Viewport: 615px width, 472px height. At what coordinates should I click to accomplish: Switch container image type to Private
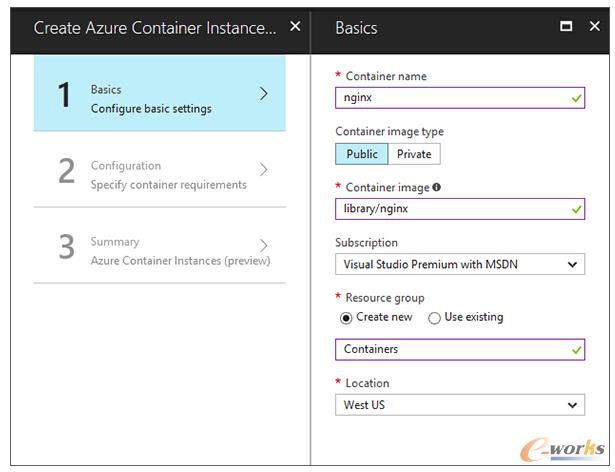414,154
